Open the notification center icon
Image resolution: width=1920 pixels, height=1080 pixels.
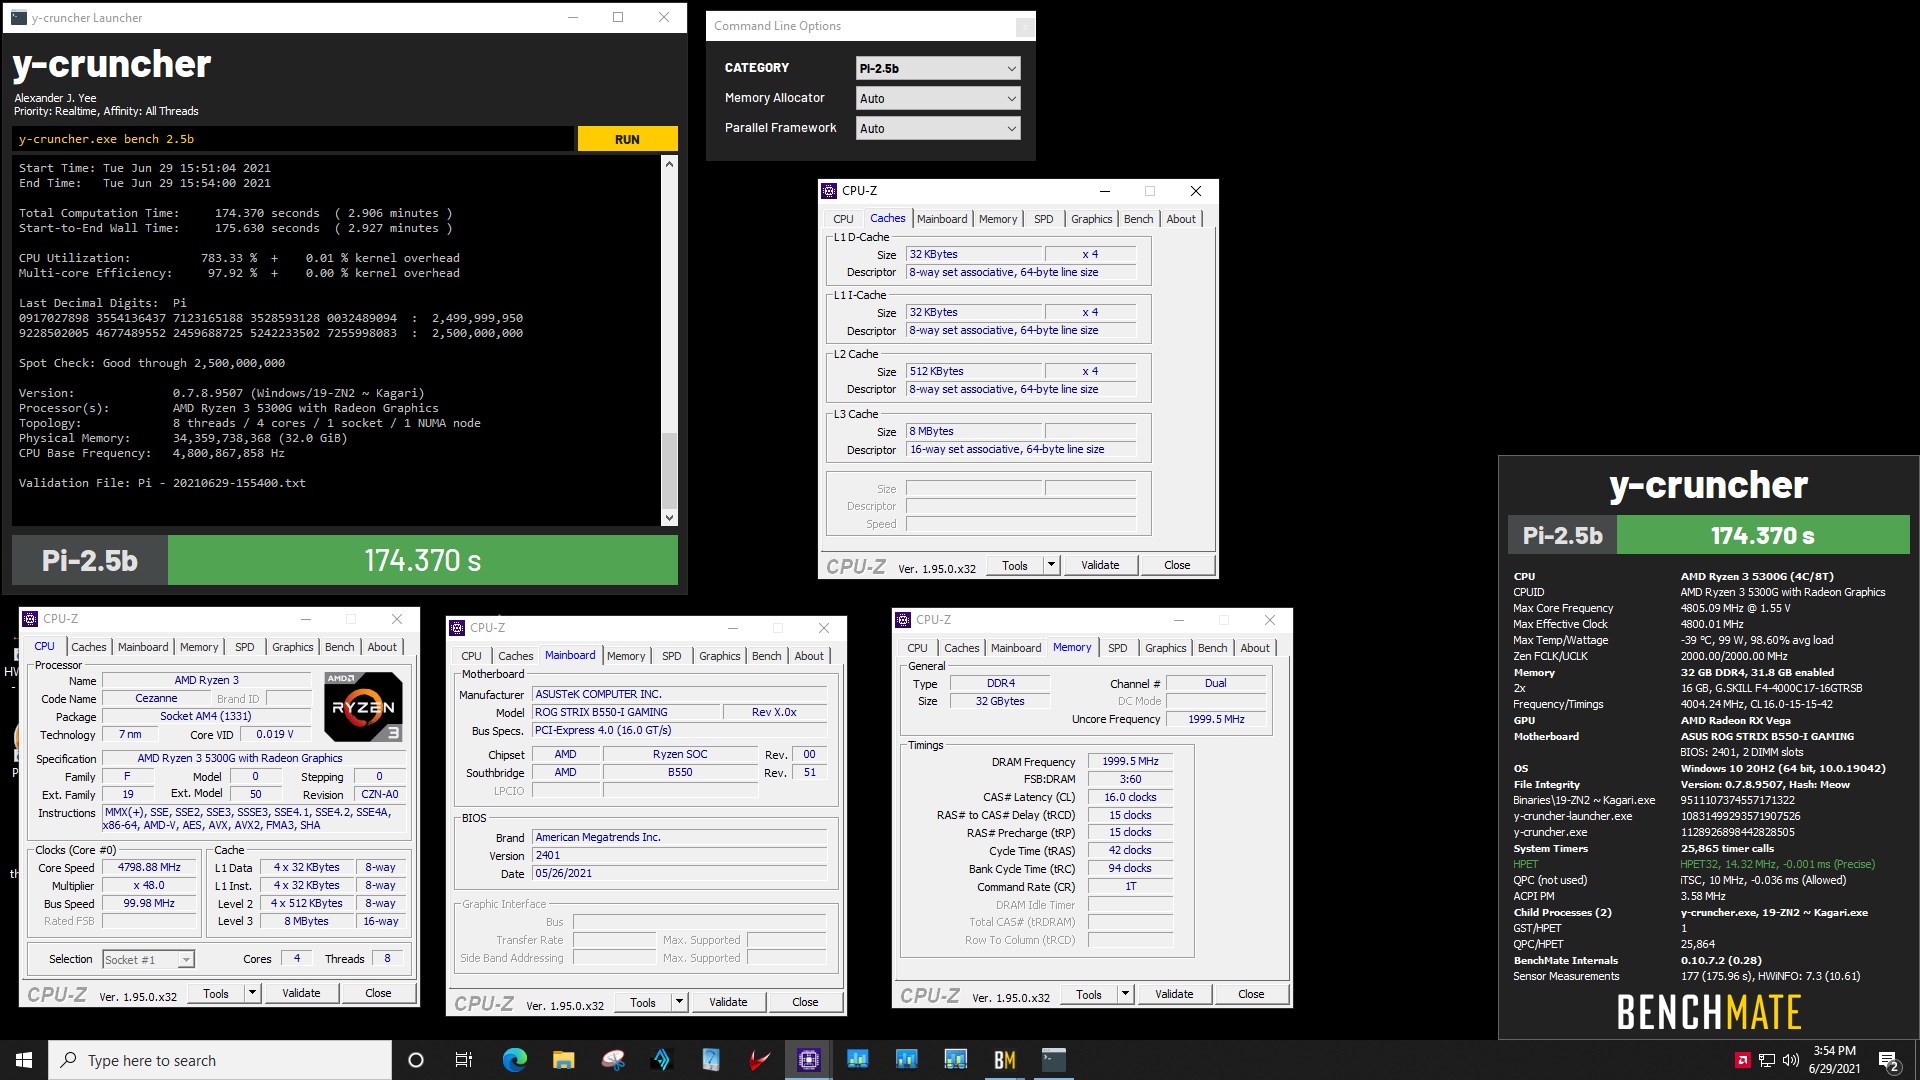(x=1889, y=1060)
